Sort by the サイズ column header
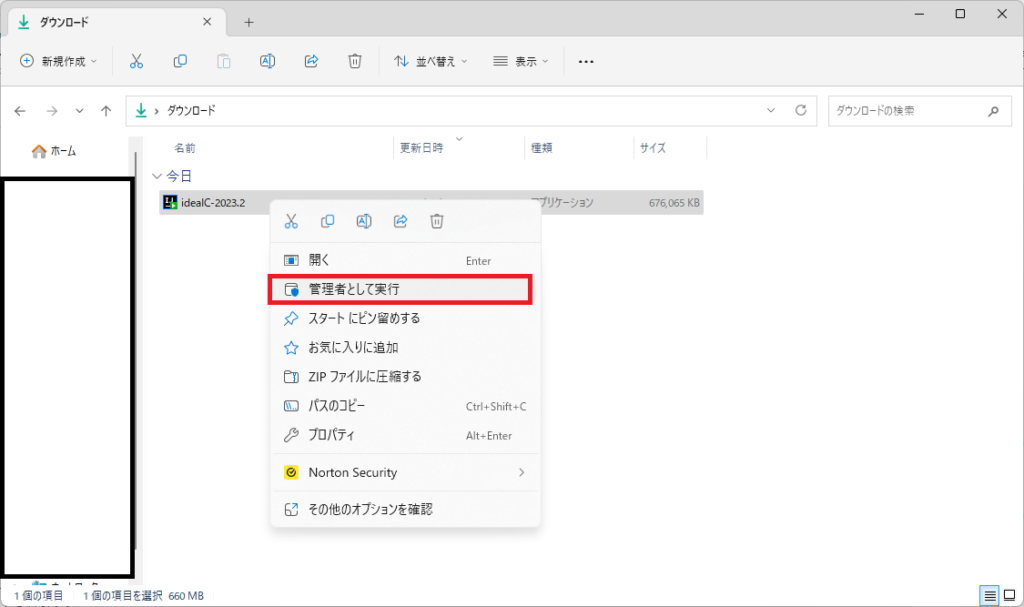The width and height of the screenshot is (1024, 607). (x=652, y=148)
